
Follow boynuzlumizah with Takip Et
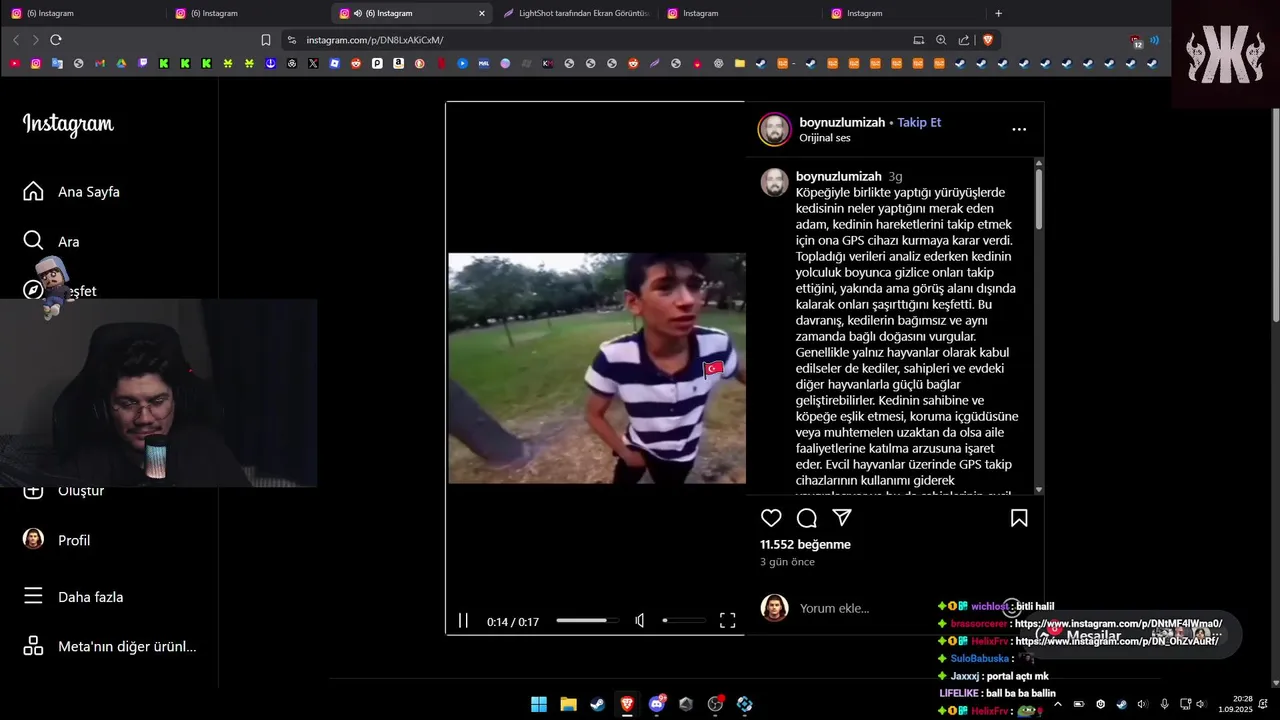click(x=919, y=122)
